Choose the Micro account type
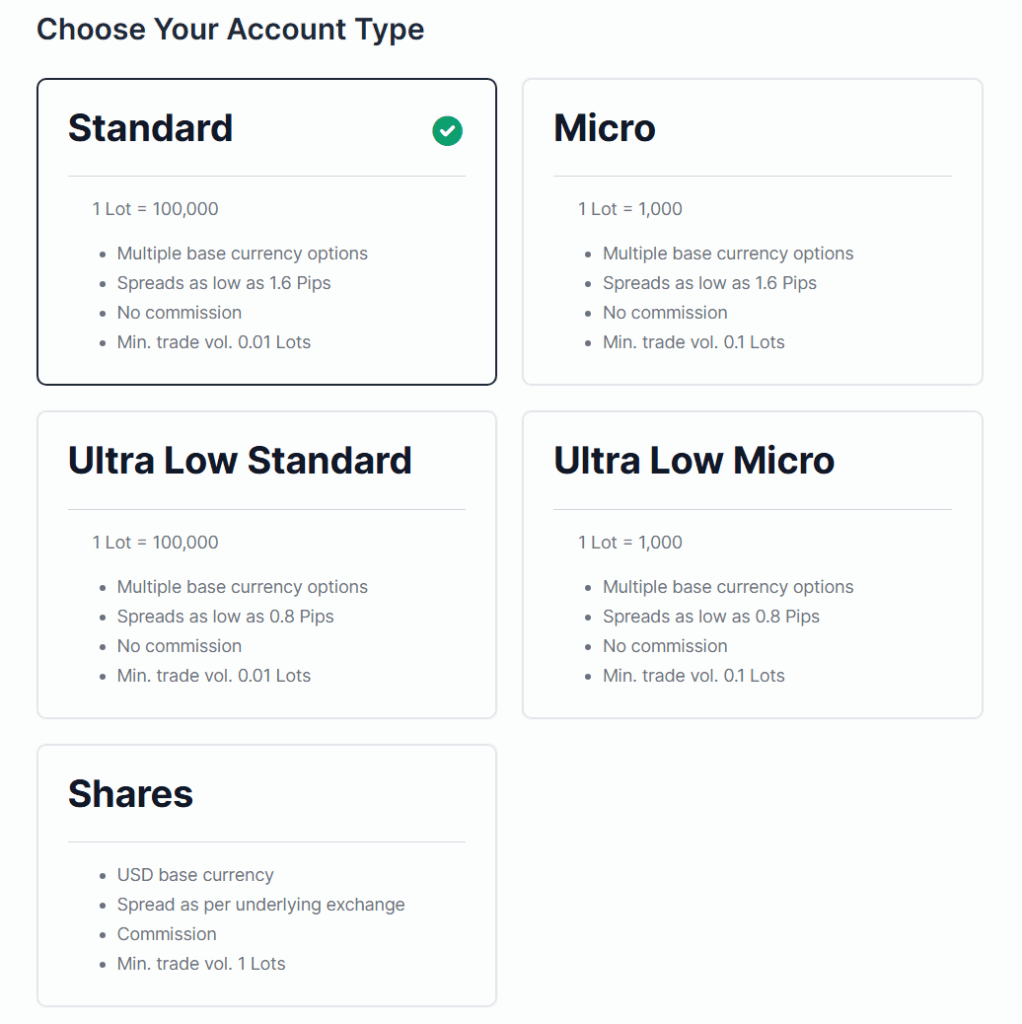 pos(752,232)
